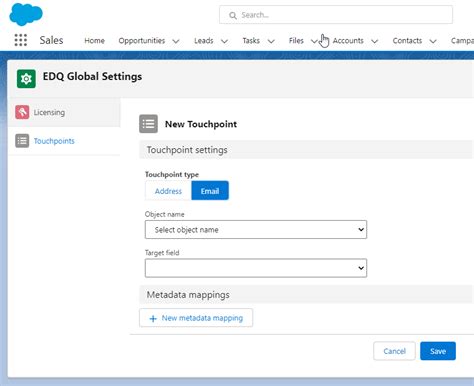Click the Salesforce cloud logo
Screen dimensions: 474x386
(x=26, y=14)
